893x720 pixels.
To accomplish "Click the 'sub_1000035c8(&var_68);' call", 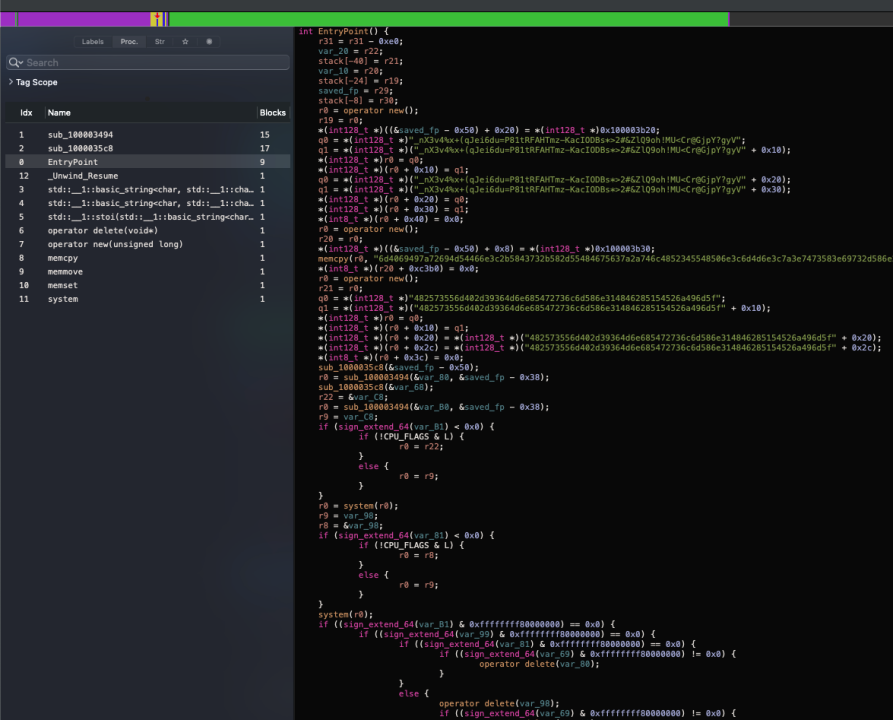I will pos(375,387).
